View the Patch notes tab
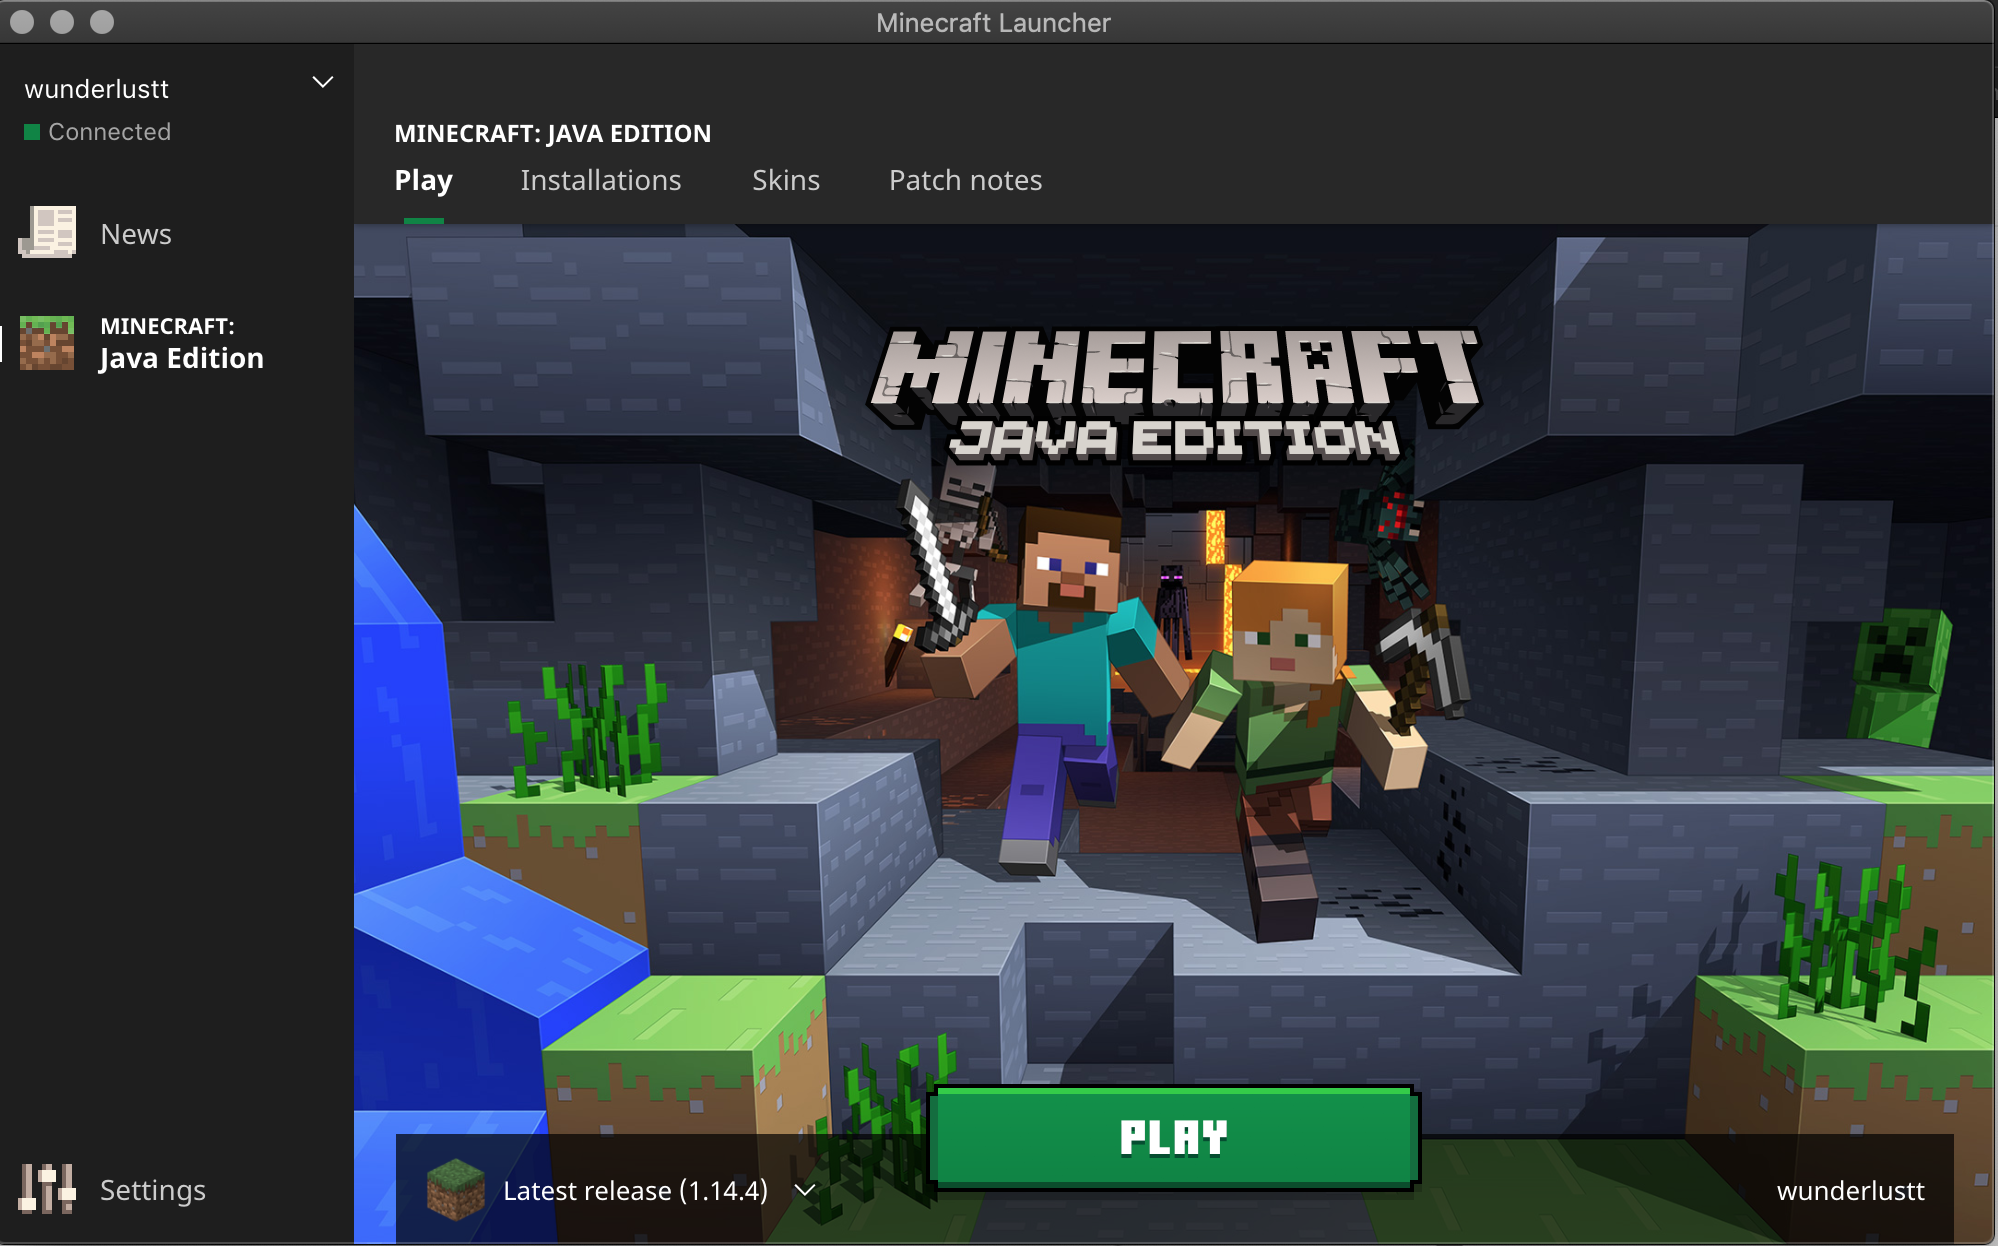The width and height of the screenshot is (1998, 1246). click(x=965, y=180)
